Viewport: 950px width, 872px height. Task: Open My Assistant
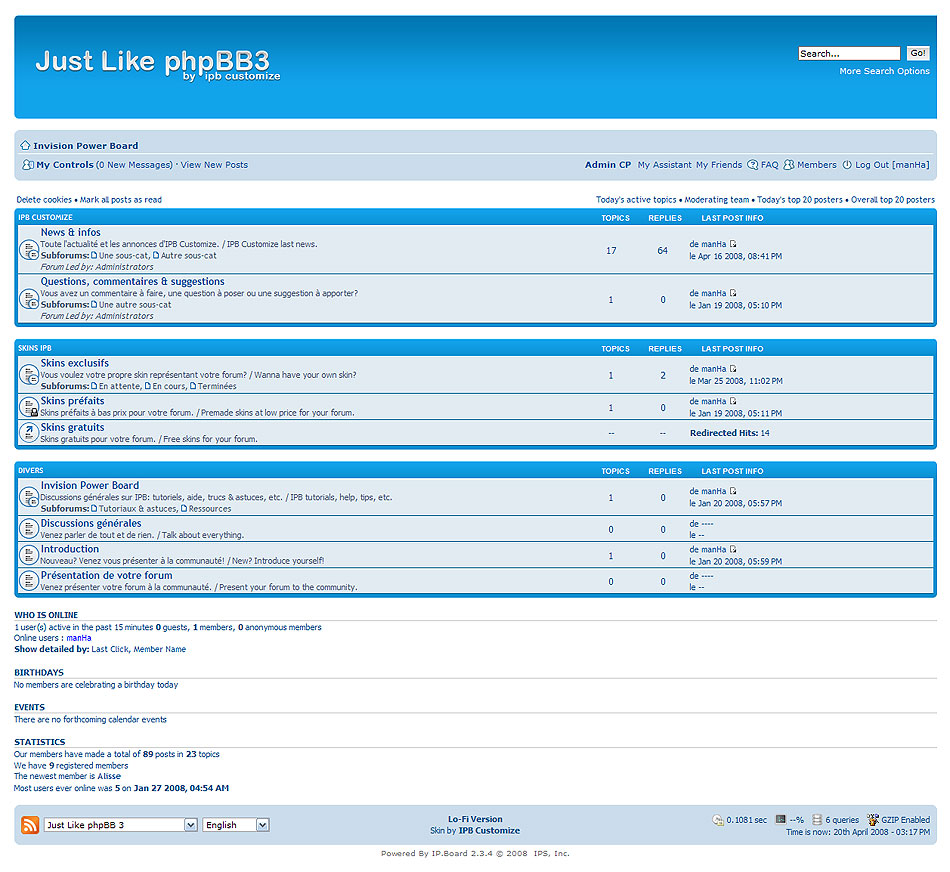pyautogui.click(x=664, y=165)
